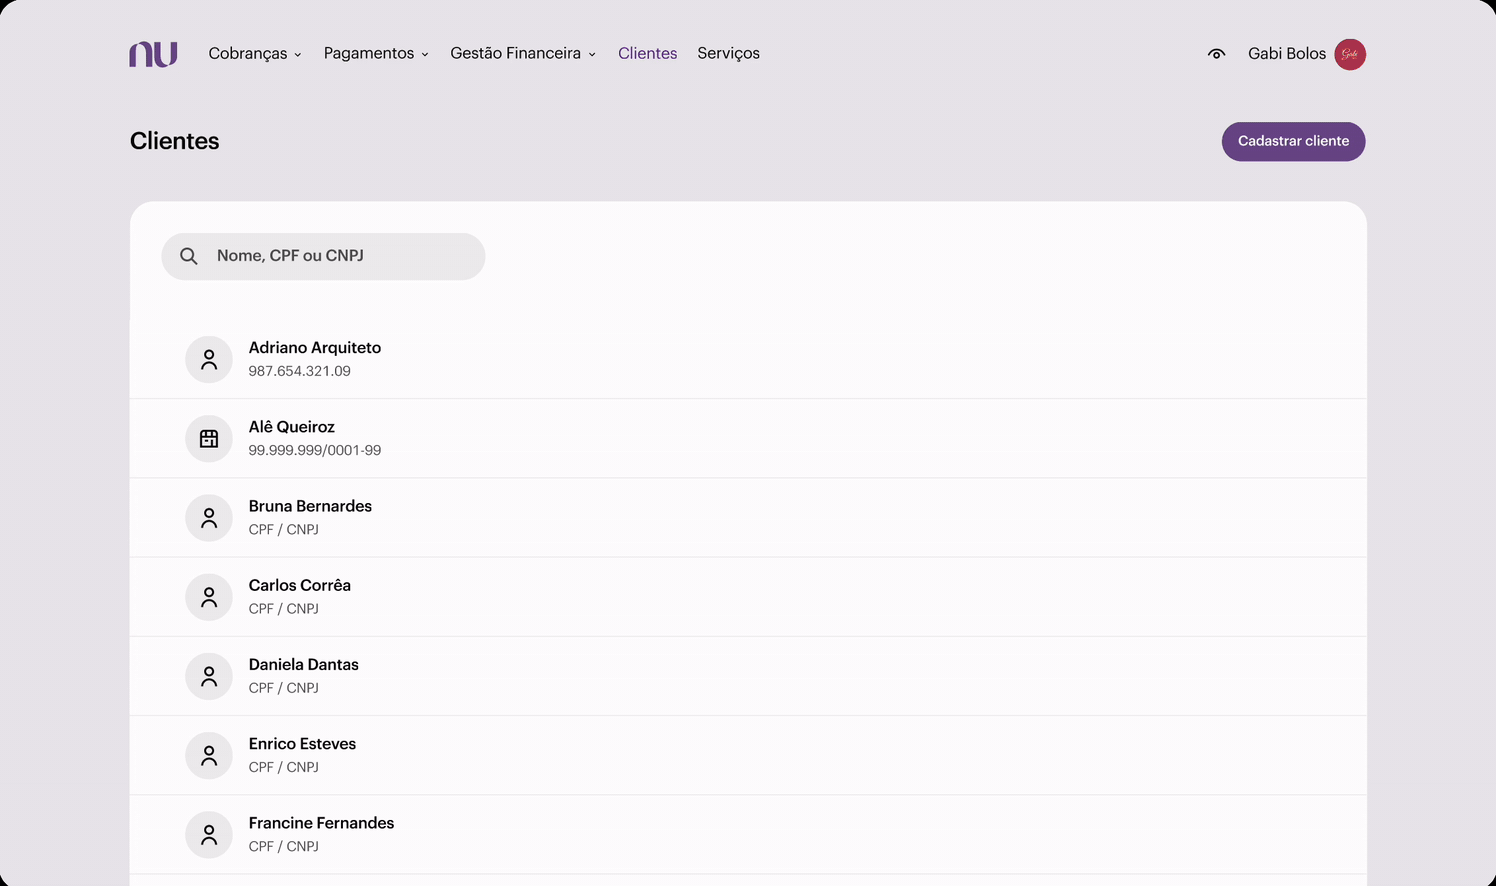Click the CPF number 987.654.321.09
The image size is (1496, 886).
(x=300, y=371)
